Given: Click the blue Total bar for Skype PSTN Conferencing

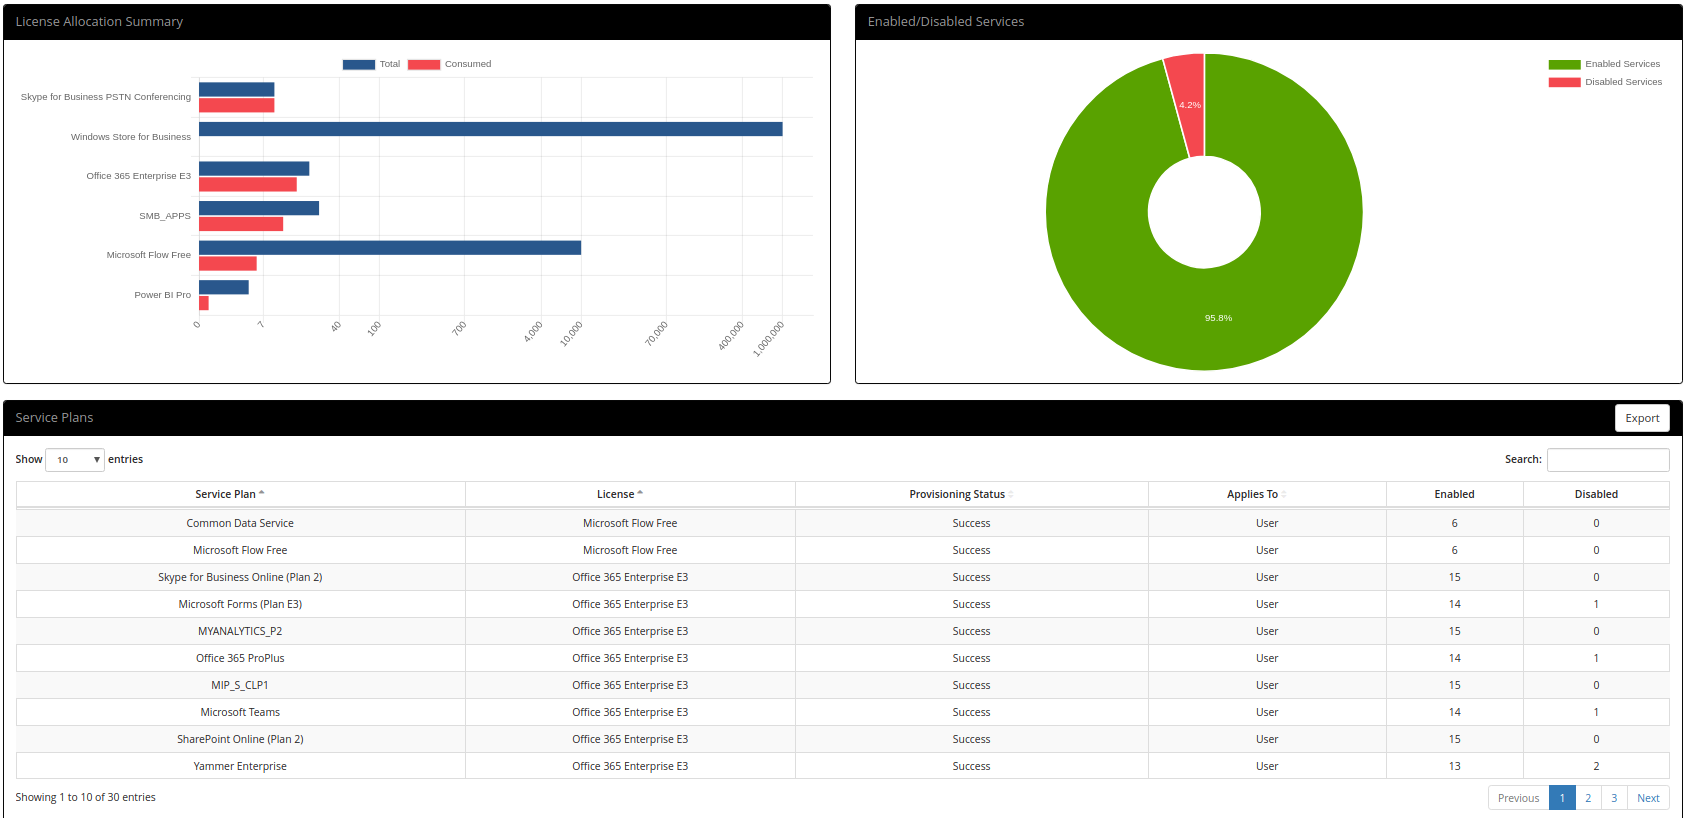Looking at the screenshot, I should click(x=237, y=90).
